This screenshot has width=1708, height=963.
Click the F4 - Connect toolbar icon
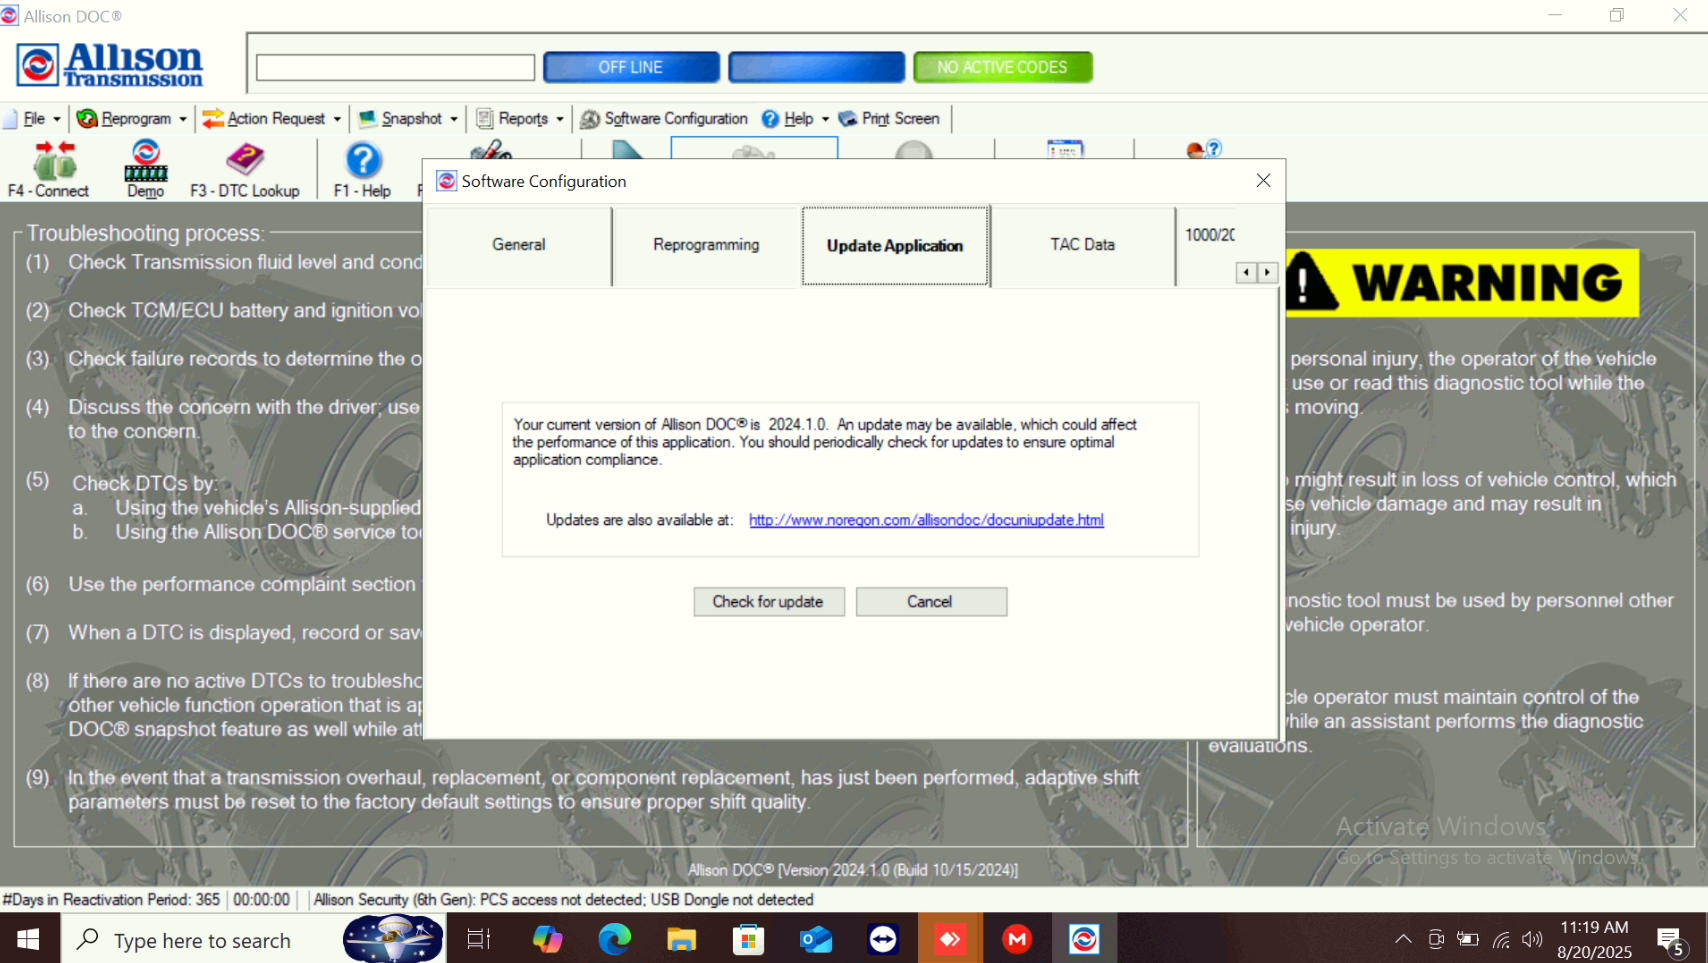click(48, 169)
